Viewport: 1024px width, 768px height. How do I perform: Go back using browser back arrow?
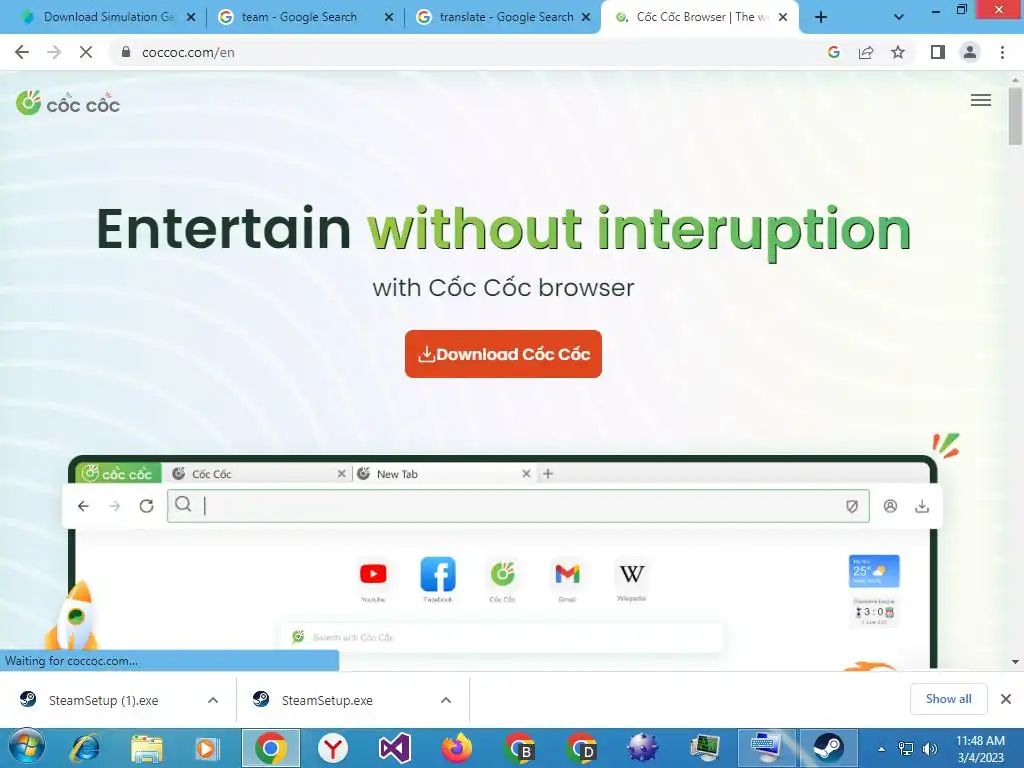(x=22, y=52)
